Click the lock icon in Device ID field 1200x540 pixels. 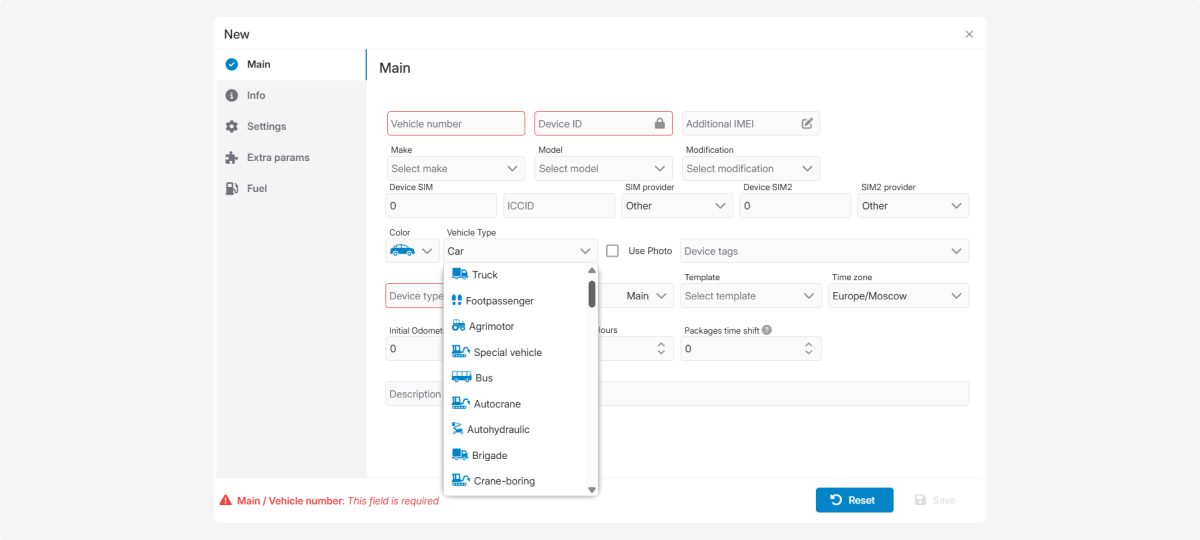[x=659, y=124]
